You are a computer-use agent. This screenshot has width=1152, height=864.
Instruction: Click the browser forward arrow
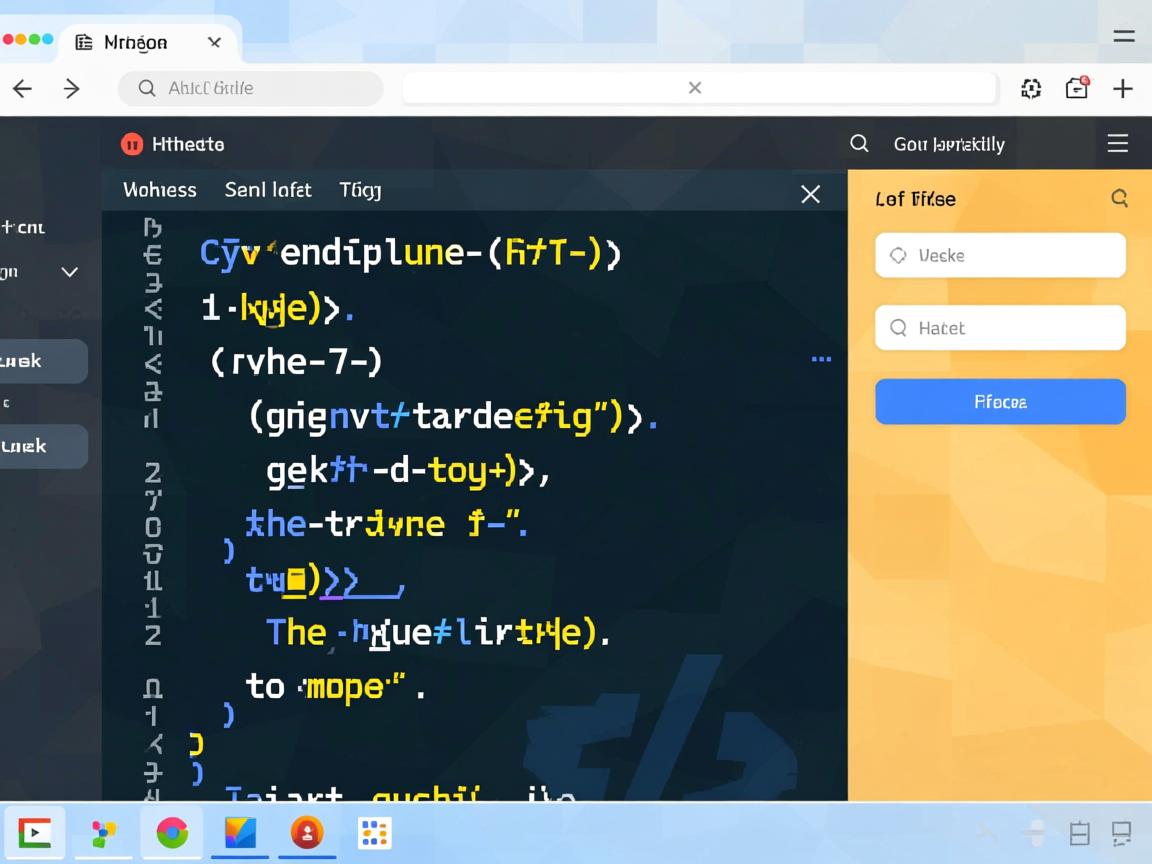tap(71, 89)
